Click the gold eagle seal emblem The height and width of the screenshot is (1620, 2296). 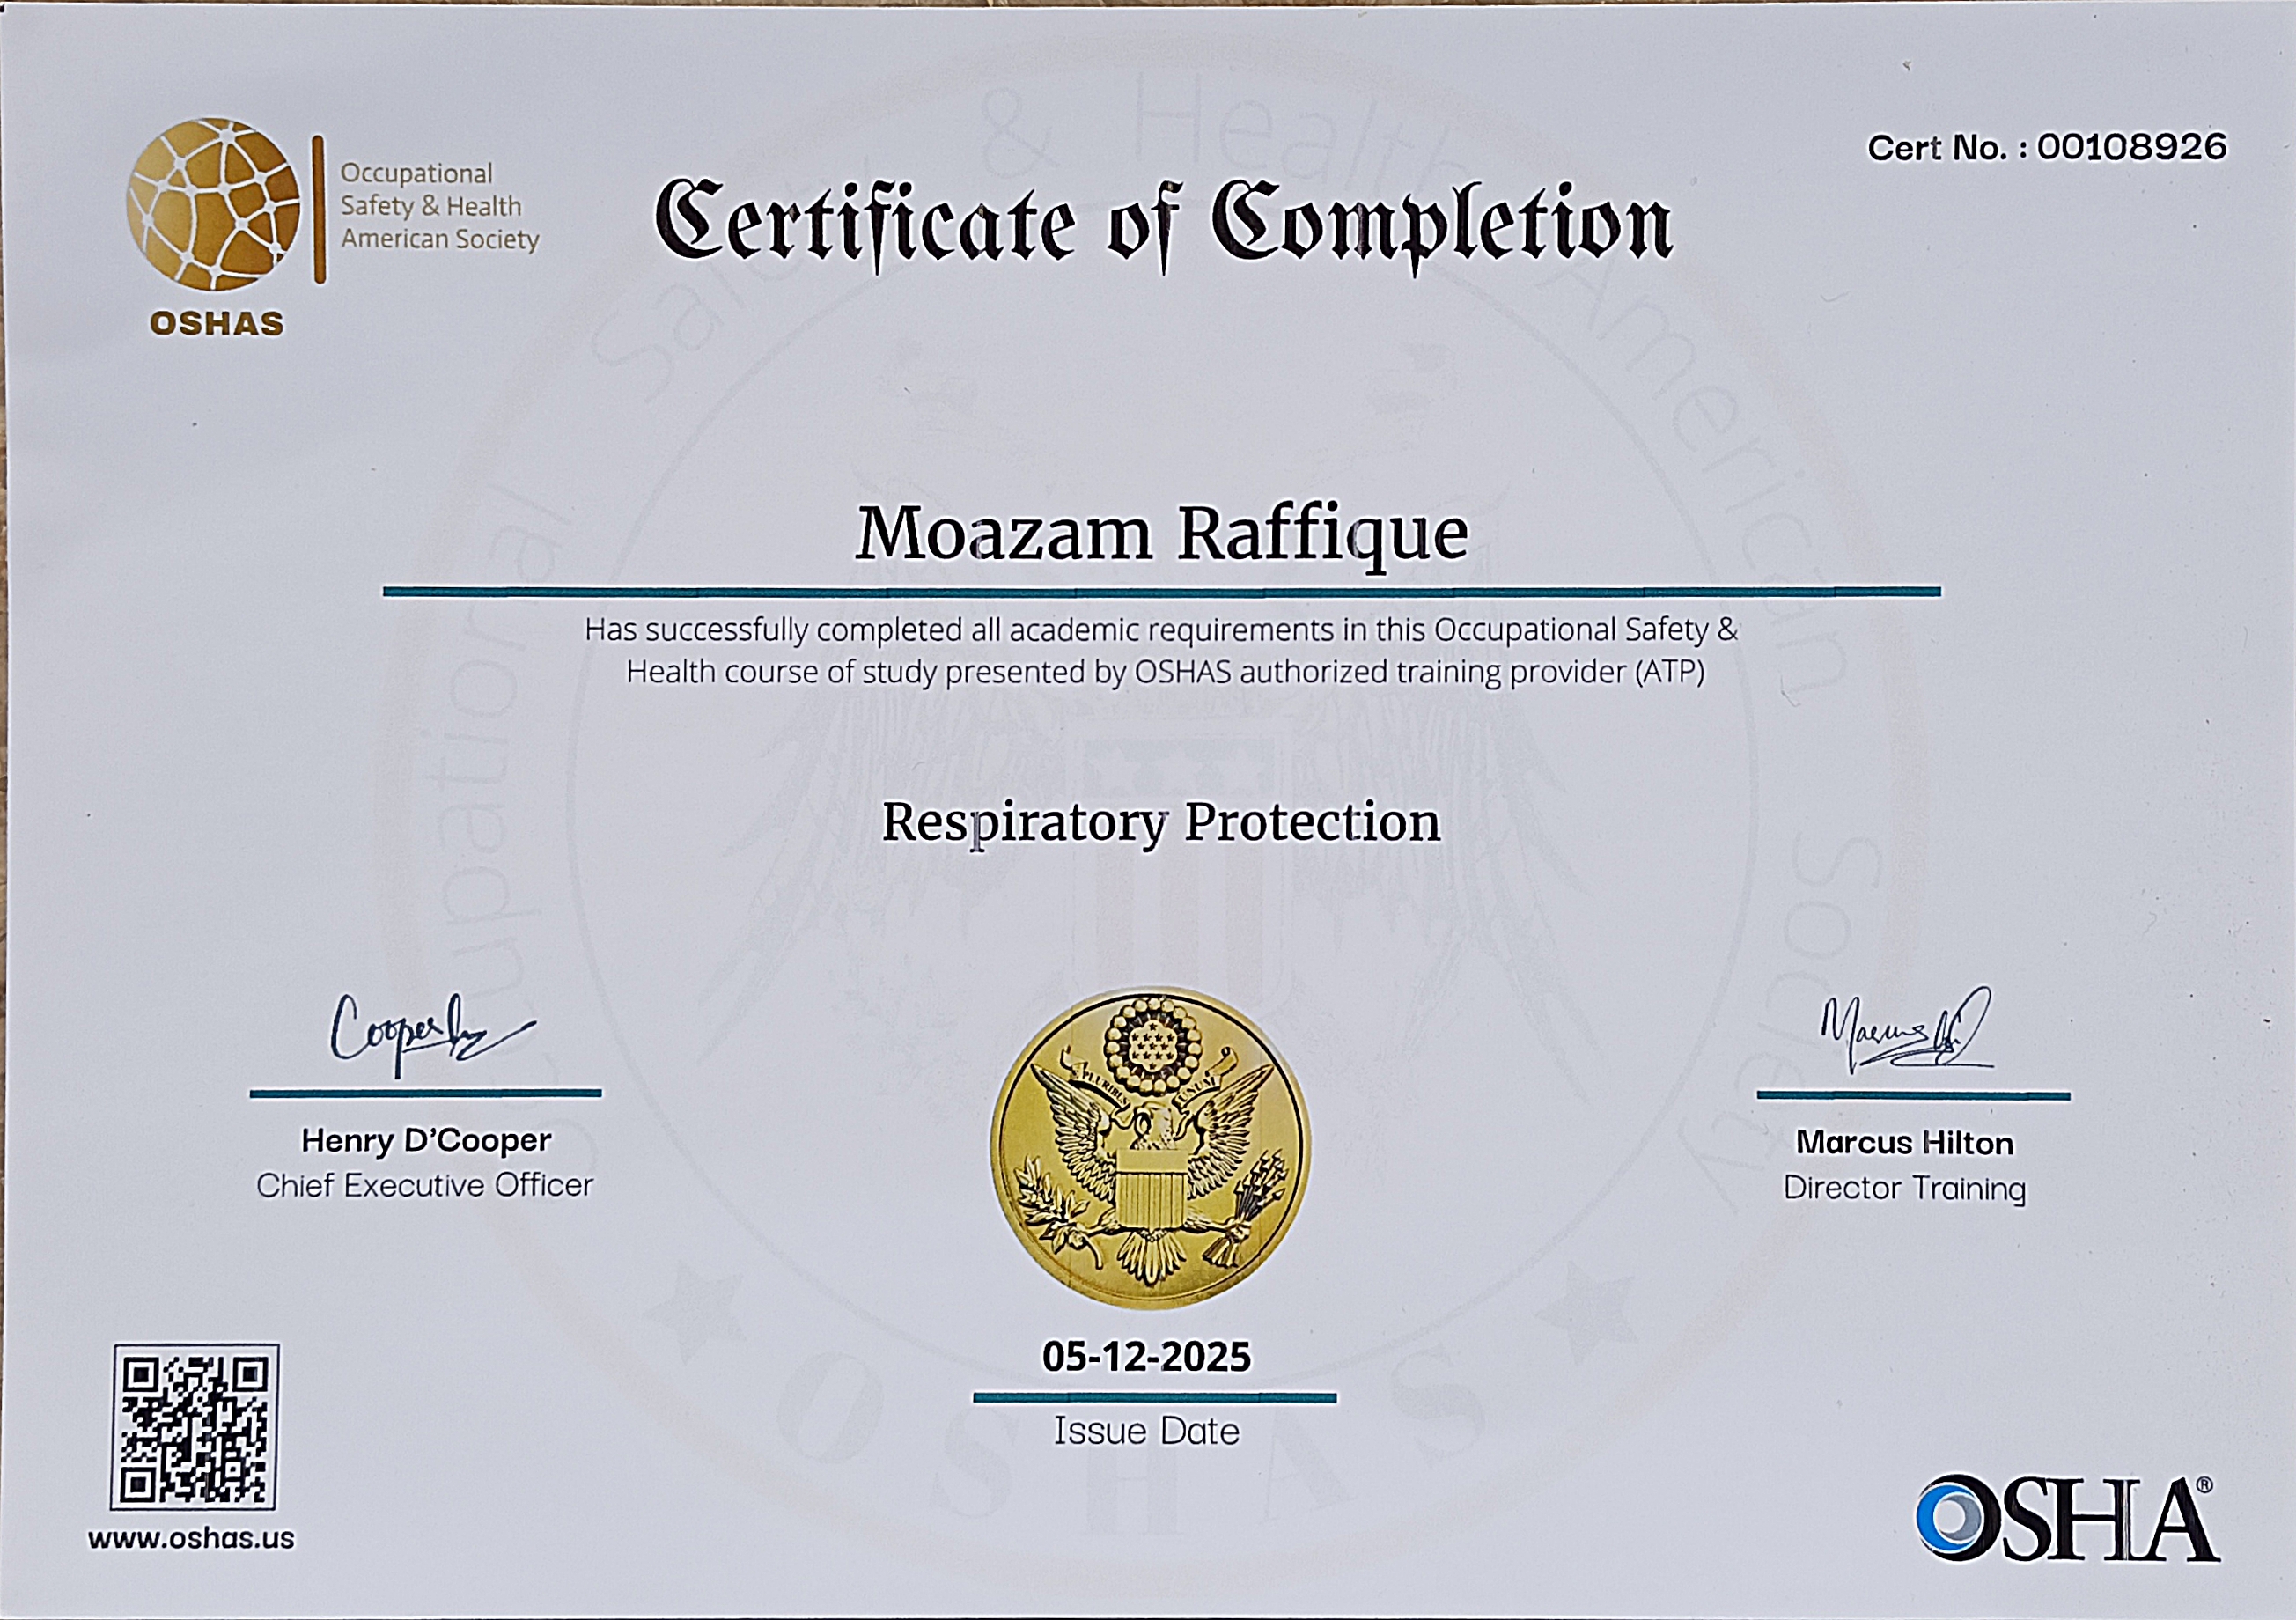pyautogui.click(x=1150, y=1148)
